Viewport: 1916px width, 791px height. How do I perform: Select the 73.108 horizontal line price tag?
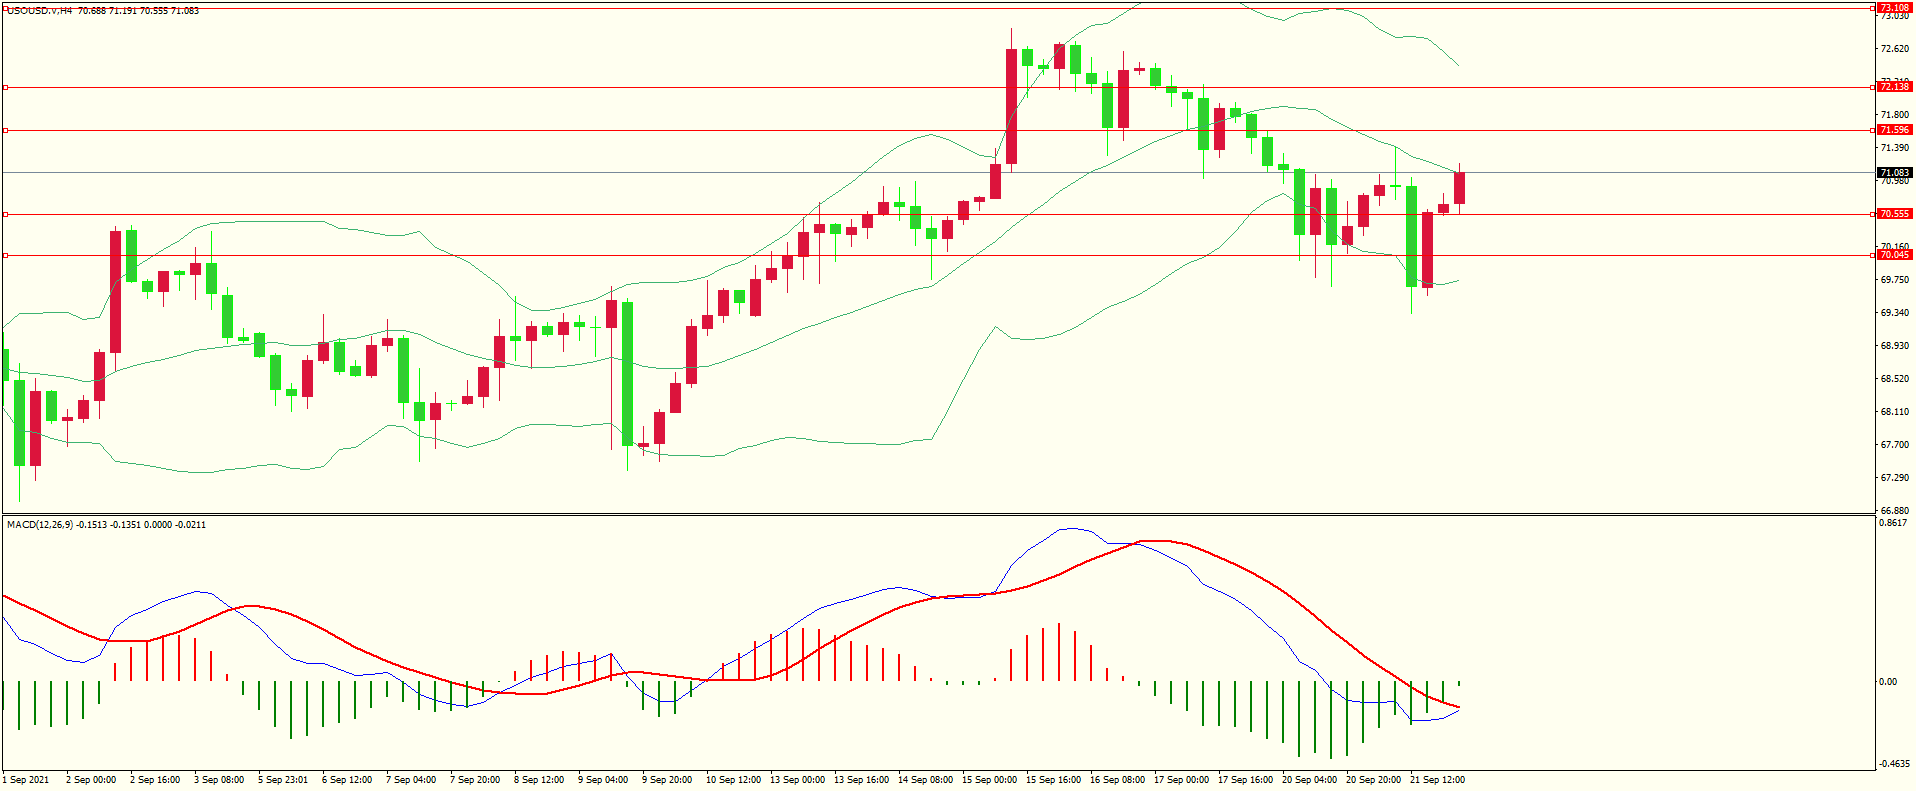point(1894,7)
